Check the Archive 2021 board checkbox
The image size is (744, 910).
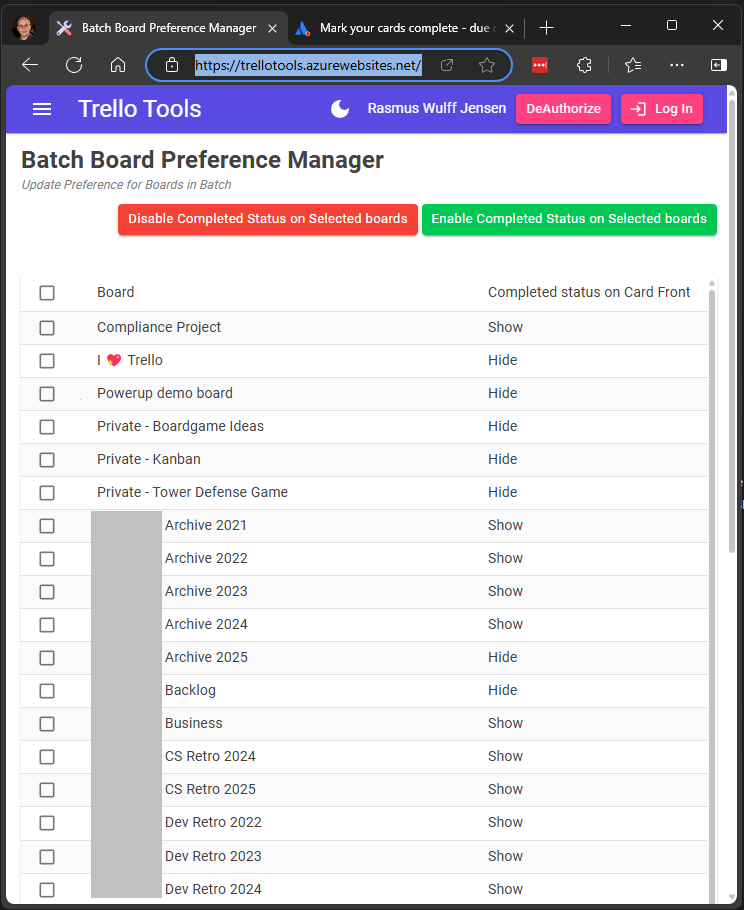[47, 526]
